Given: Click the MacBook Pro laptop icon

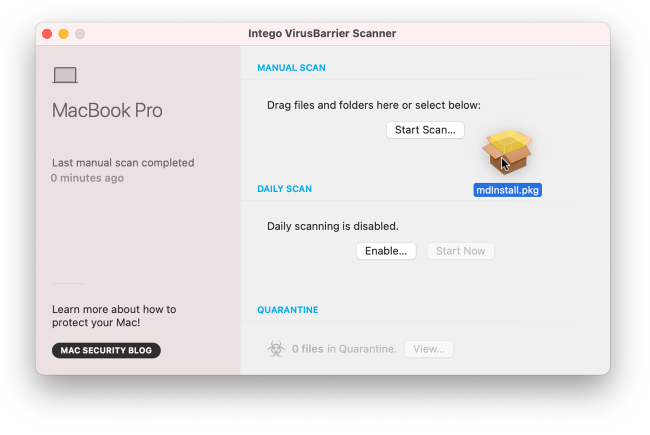Looking at the screenshot, I should (65, 75).
